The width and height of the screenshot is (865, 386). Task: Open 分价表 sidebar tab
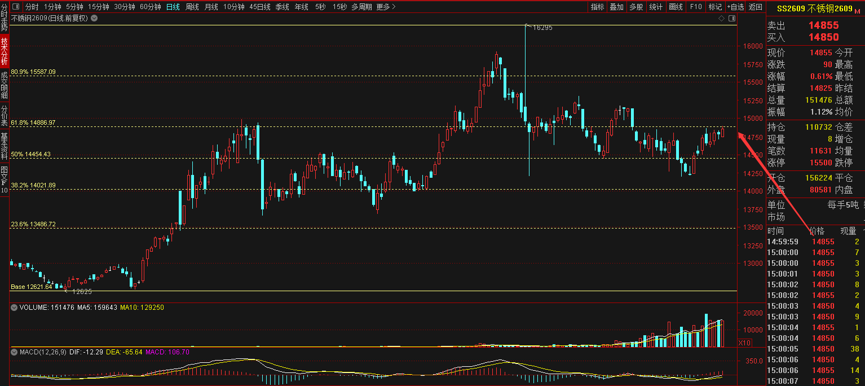pyautogui.click(x=4, y=117)
